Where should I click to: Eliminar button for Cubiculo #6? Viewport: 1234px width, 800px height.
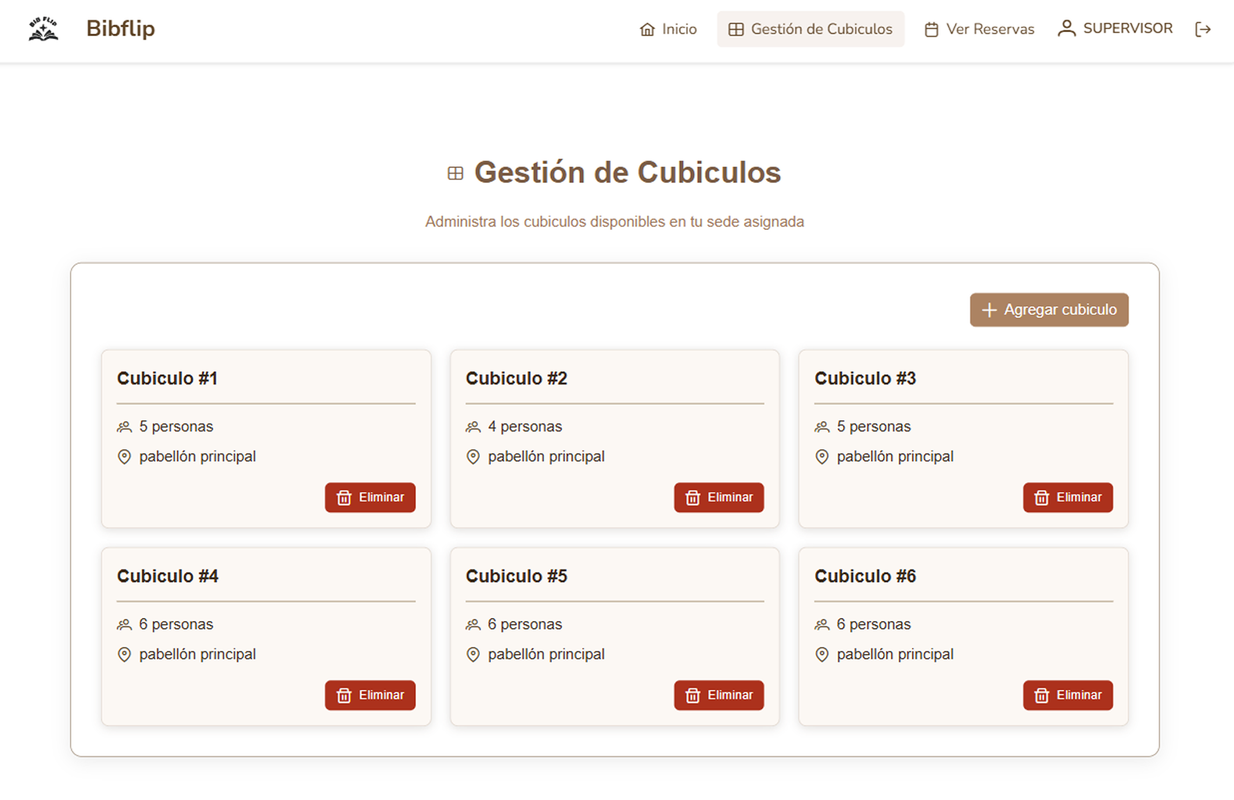pyautogui.click(x=1068, y=696)
